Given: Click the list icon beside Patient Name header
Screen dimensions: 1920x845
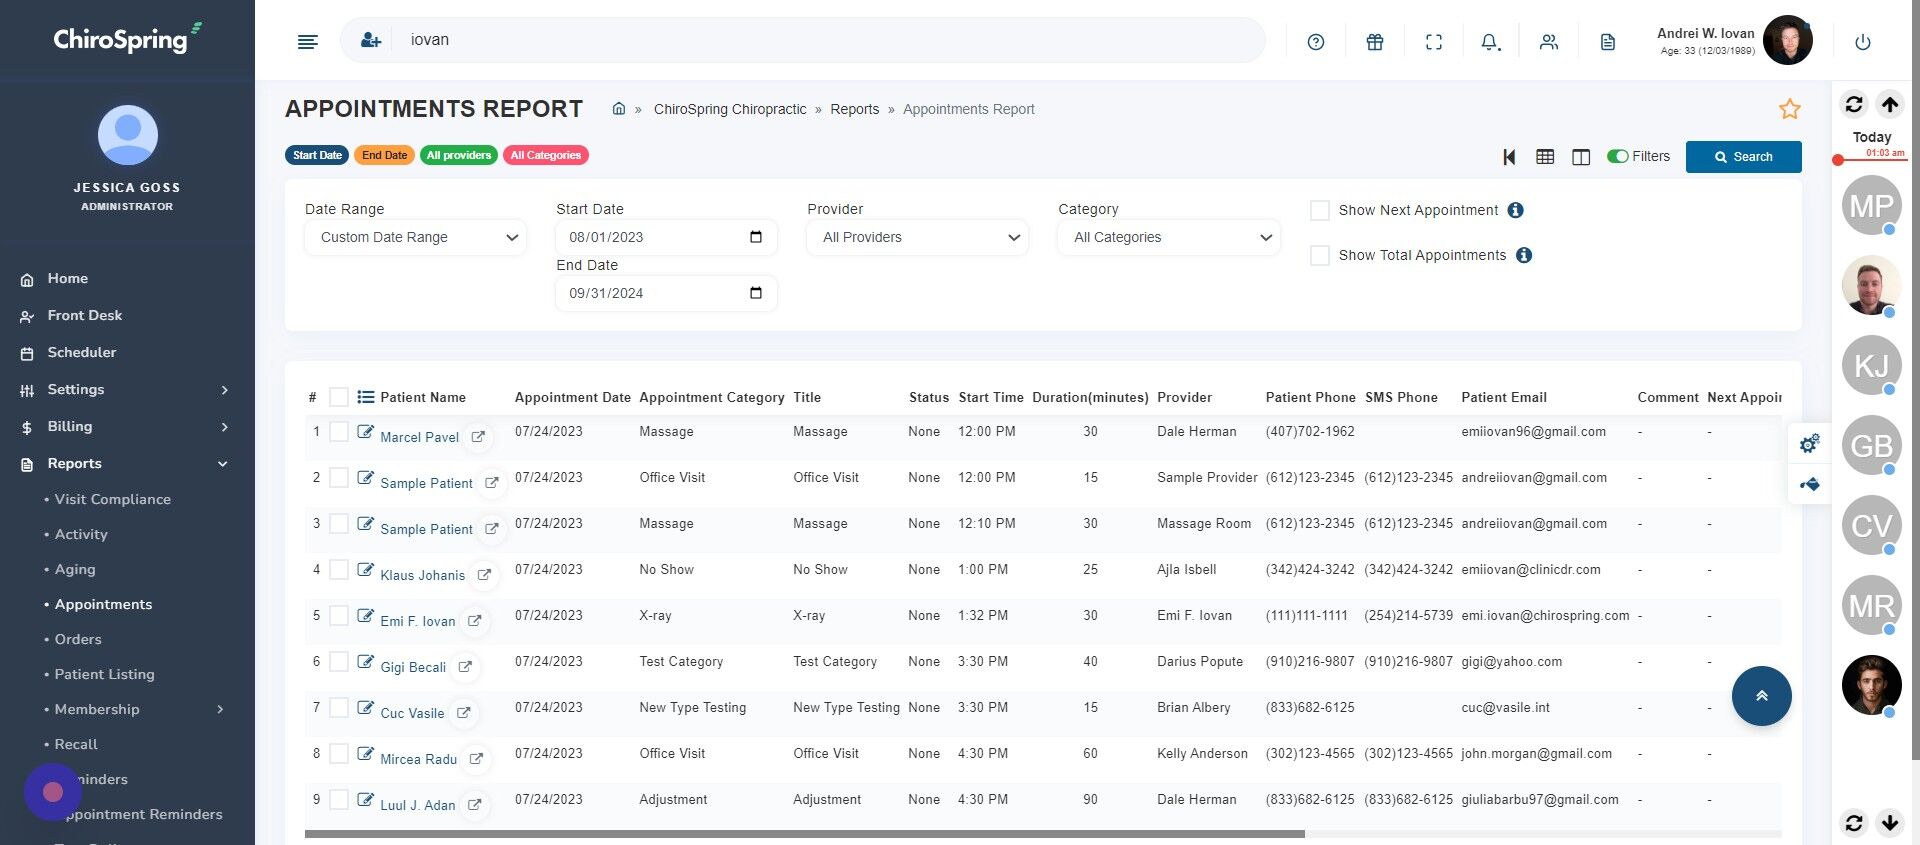Looking at the screenshot, I should [x=366, y=397].
